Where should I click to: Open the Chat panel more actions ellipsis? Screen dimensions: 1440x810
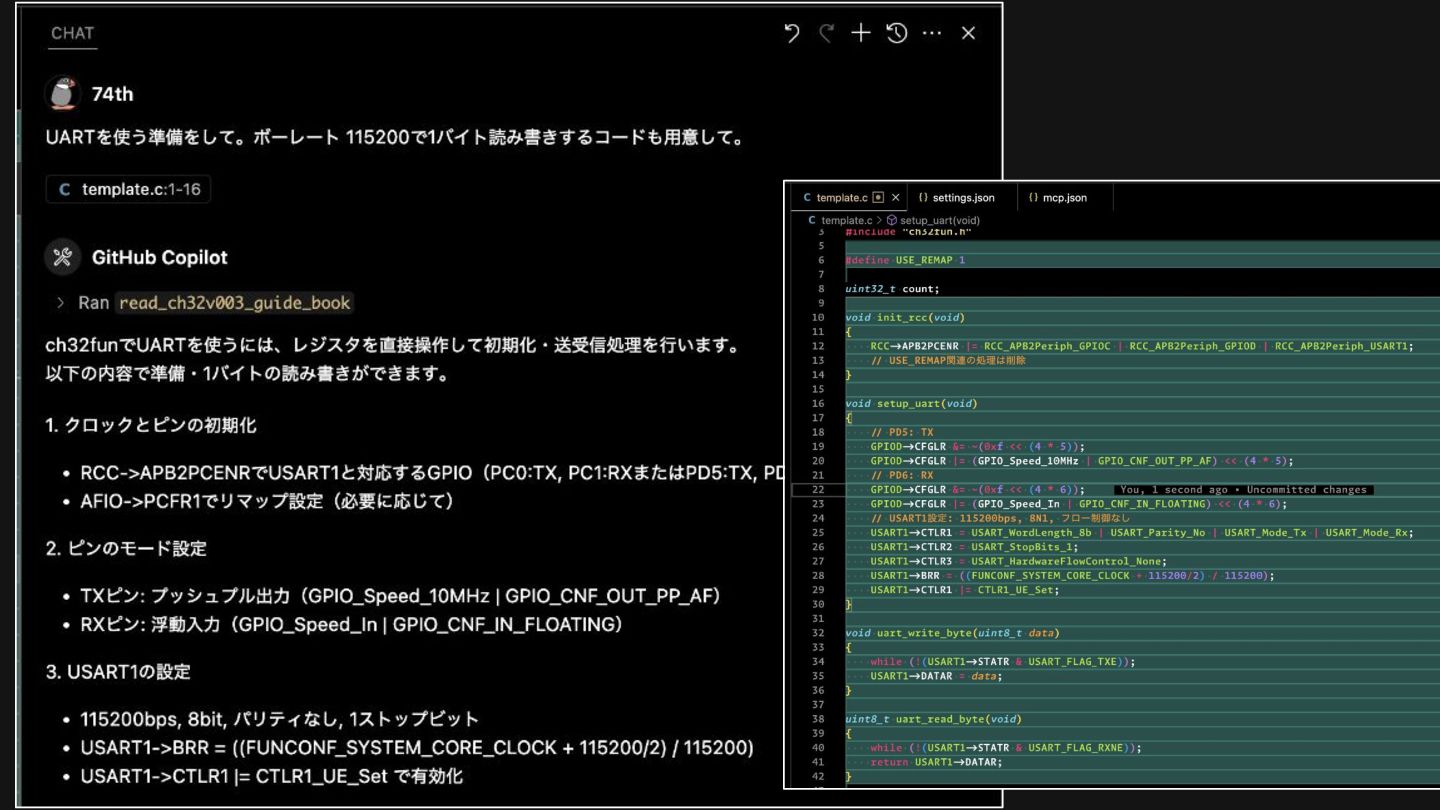coord(932,33)
